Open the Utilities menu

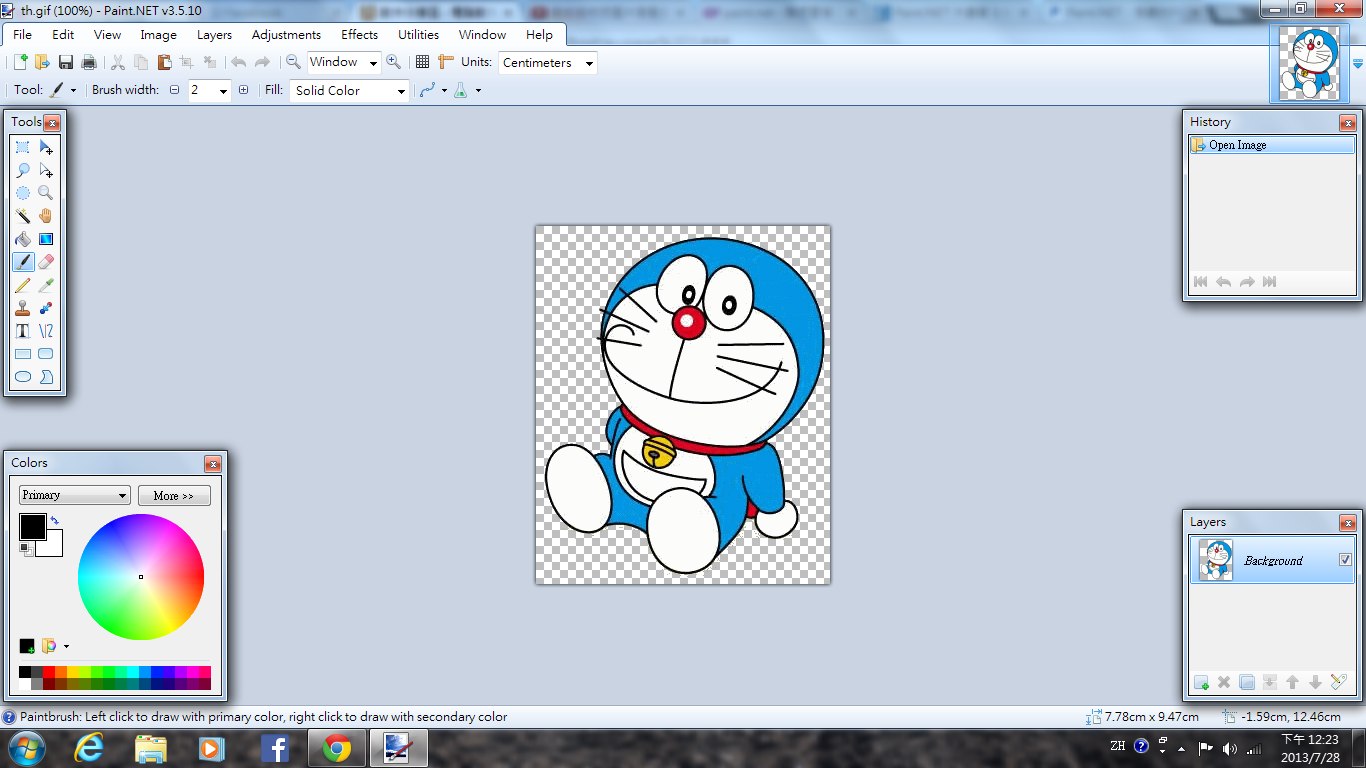[418, 34]
